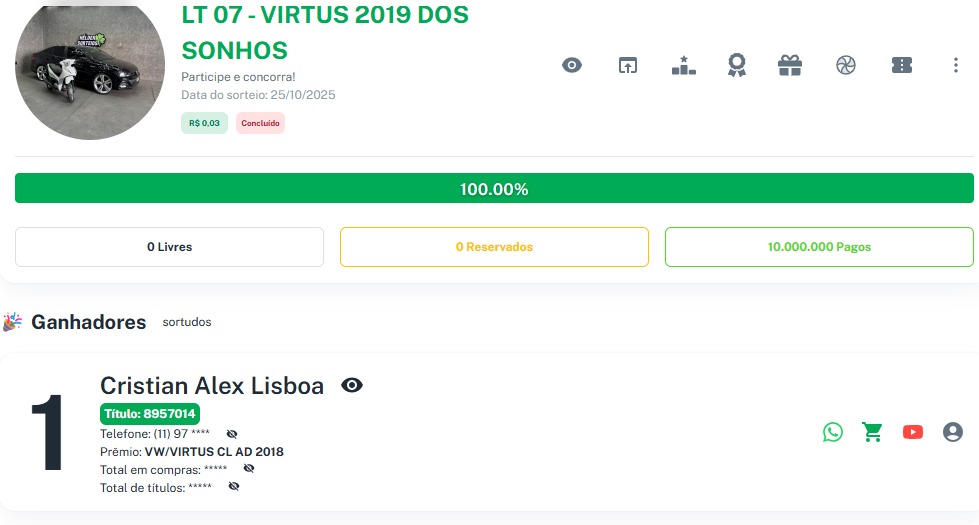Click the award ribbon winners icon
979x525 pixels.
(737, 66)
